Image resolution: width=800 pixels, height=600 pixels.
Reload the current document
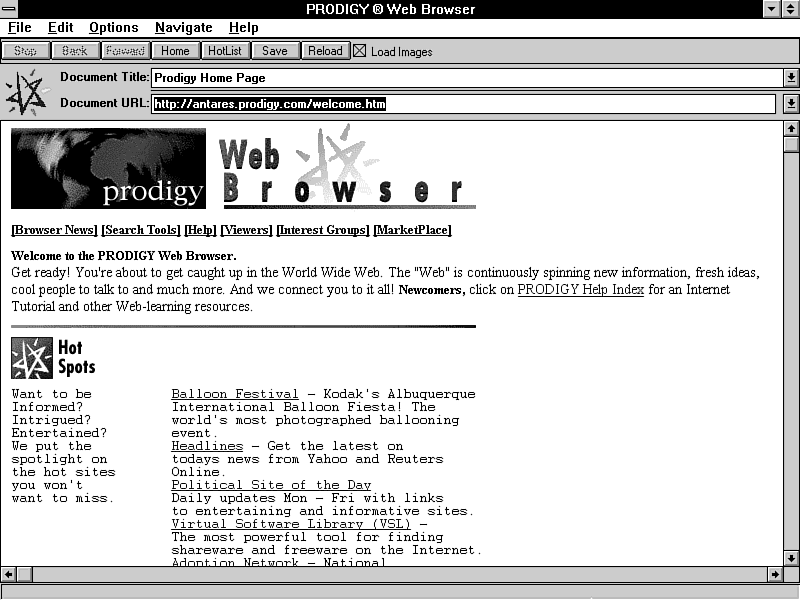point(325,51)
